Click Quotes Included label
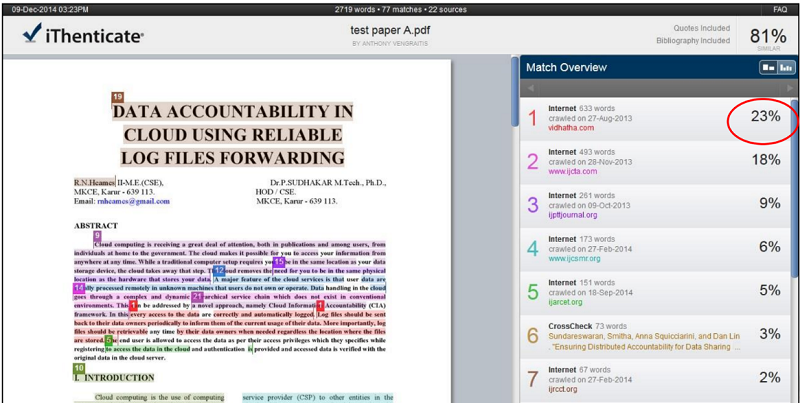The width and height of the screenshot is (800, 403). (702, 28)
